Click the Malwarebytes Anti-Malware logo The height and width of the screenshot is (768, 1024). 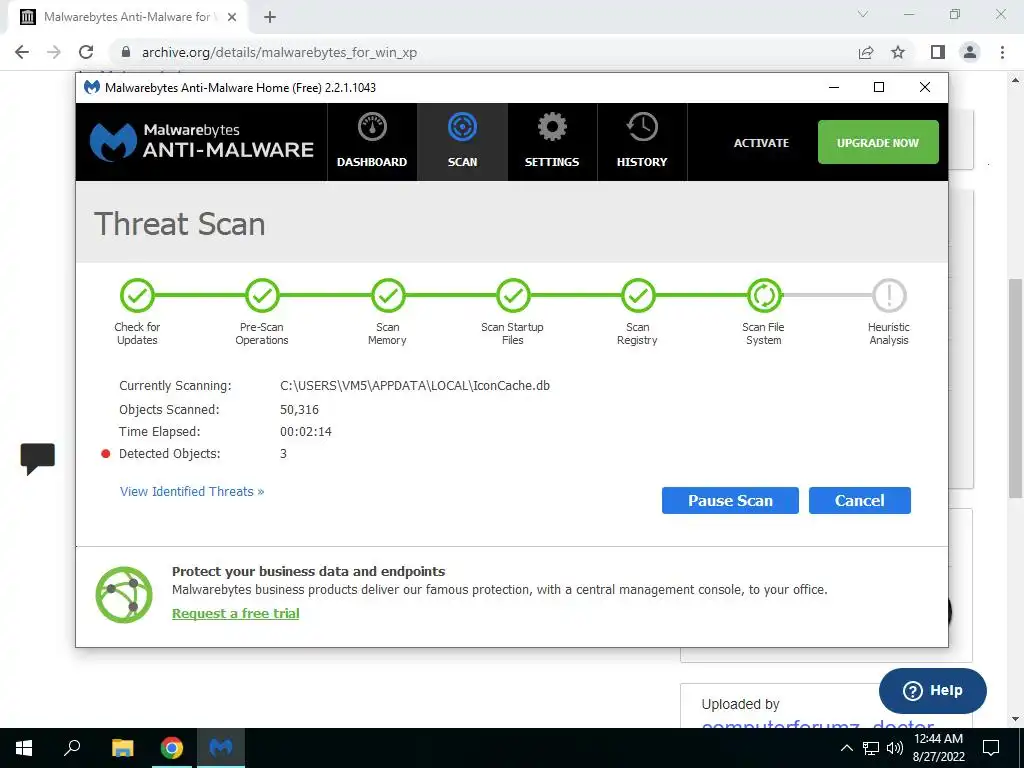tap(201, 142)
